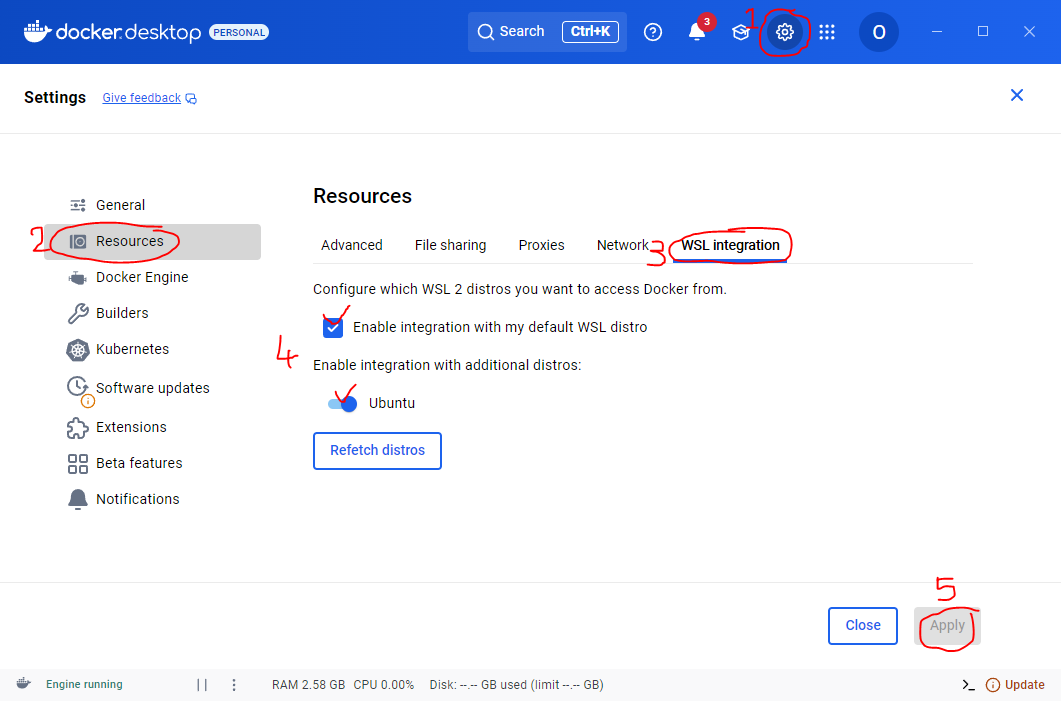Click the Extensions puzzle piece icon
Viewport: 1061px width, 701px height.
(78, 428)
